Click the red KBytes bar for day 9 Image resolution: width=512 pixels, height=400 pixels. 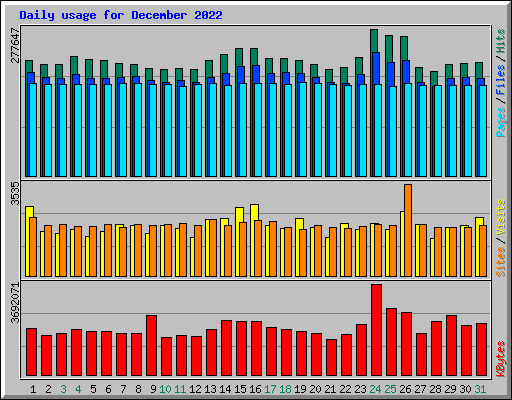(x=152, y=346)
